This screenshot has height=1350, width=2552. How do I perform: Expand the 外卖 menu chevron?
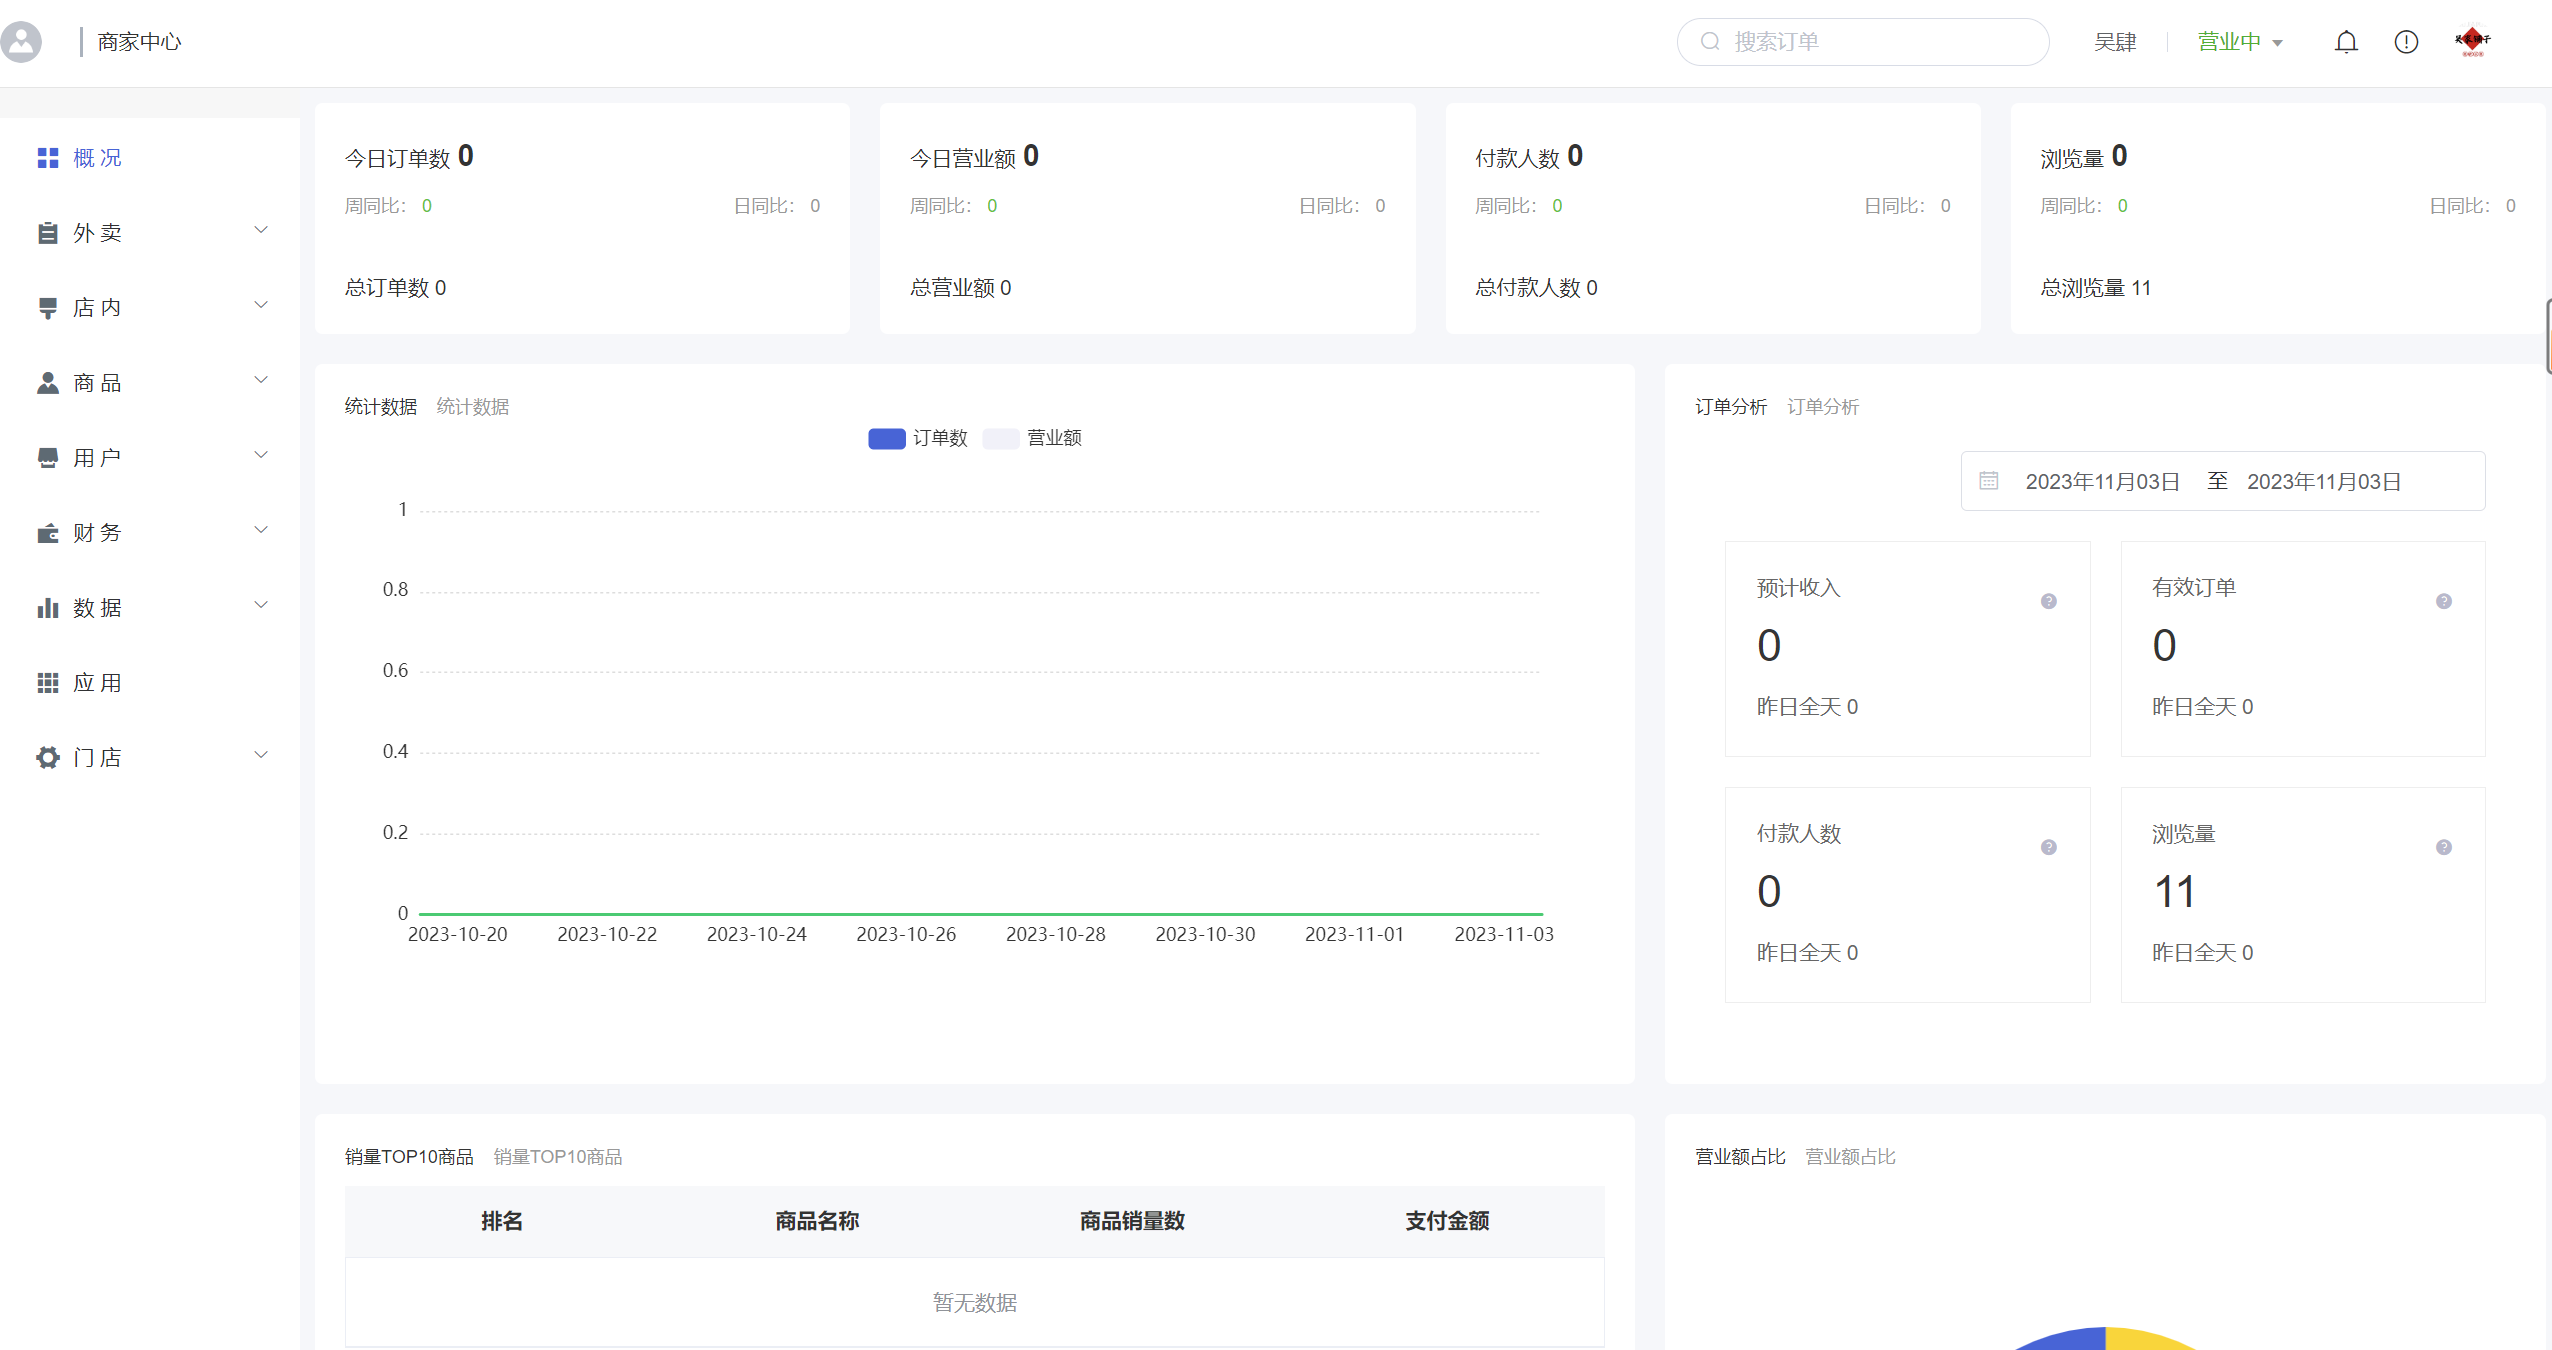[x=261, y=230]
